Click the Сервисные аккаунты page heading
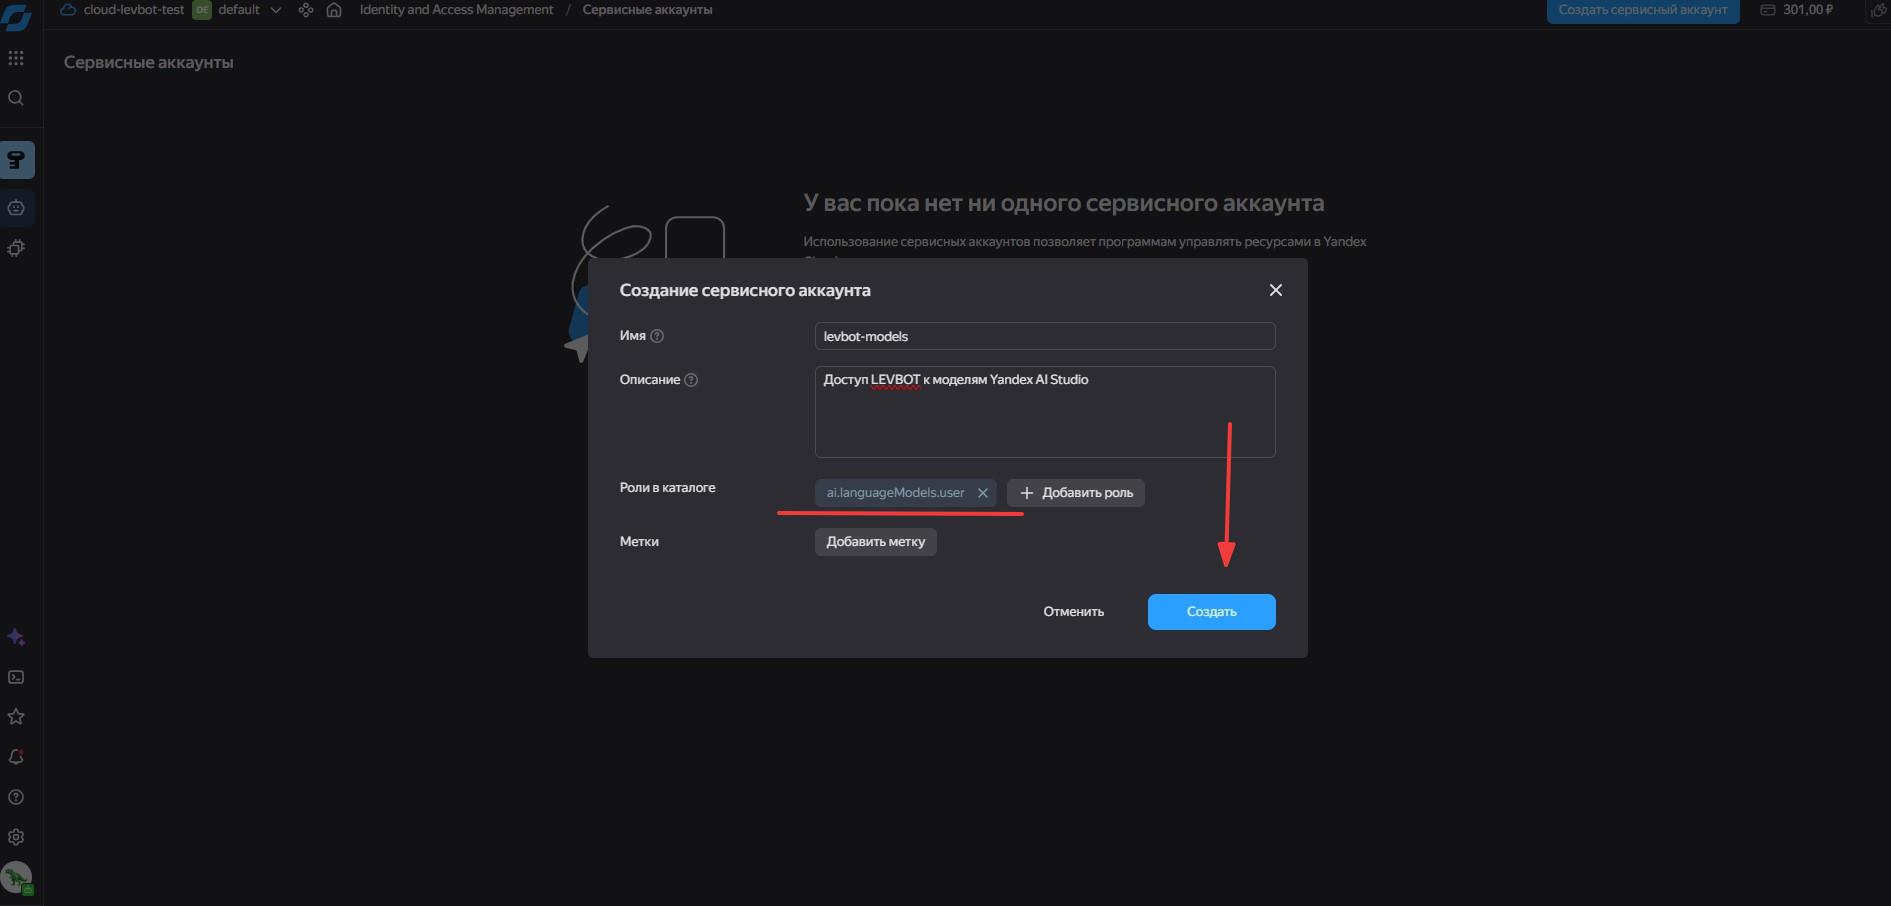1891x906 pixels. (149, 62)
